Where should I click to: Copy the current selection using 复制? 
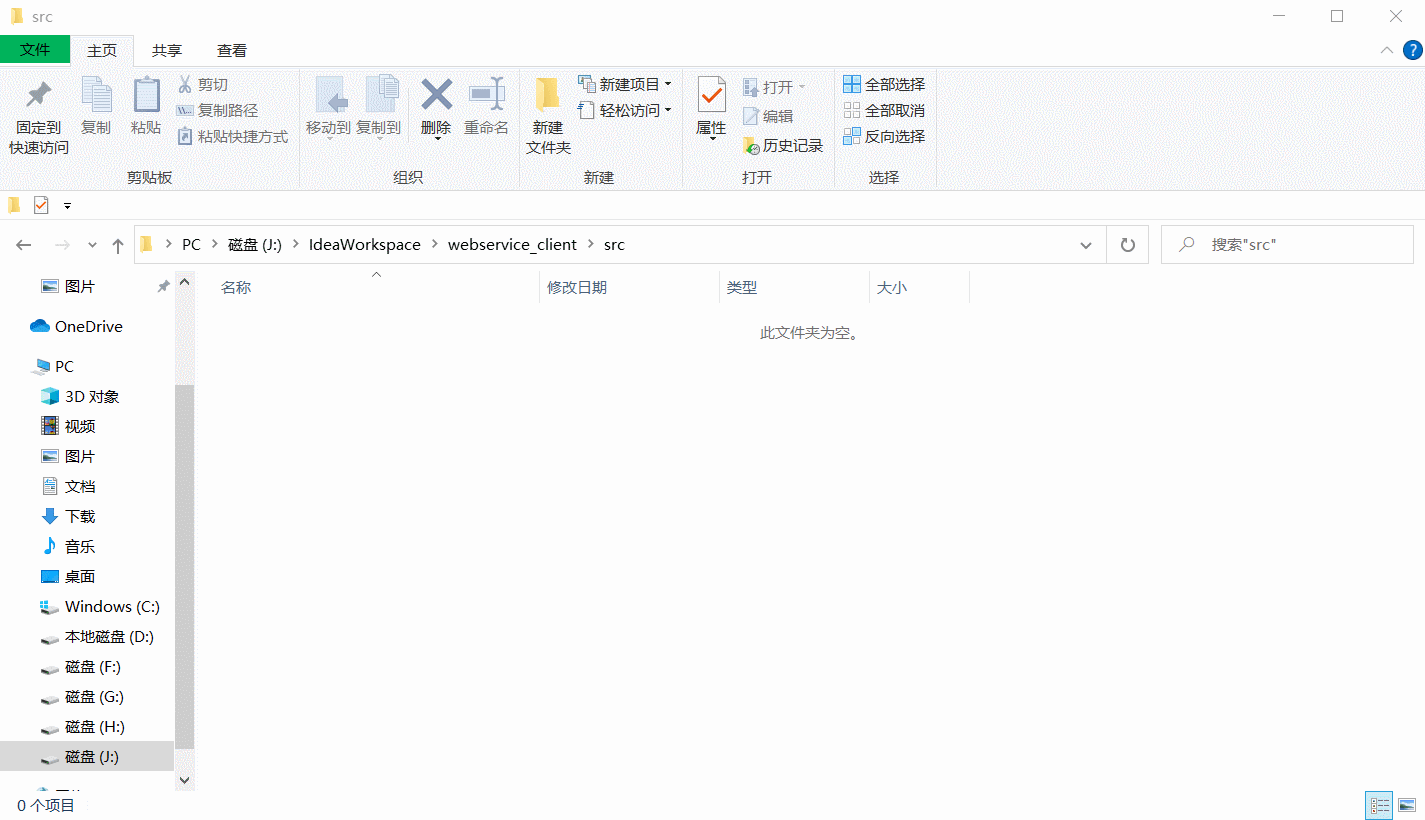(96, 110)
